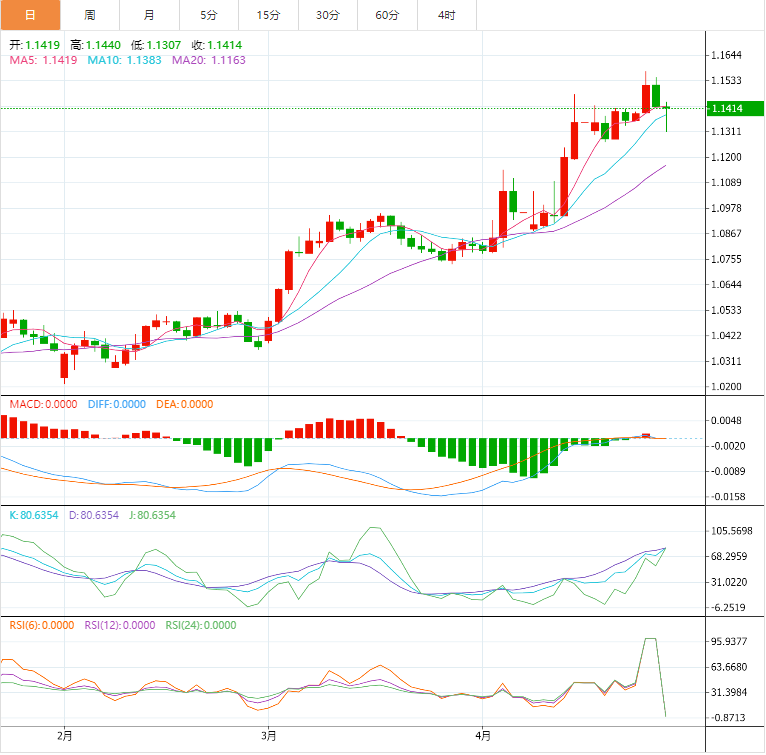This screenshot has width=766, height=755.
Task: Click the 1.1644 price axis label
Action: pyautogui.click(x=727, y=55)
